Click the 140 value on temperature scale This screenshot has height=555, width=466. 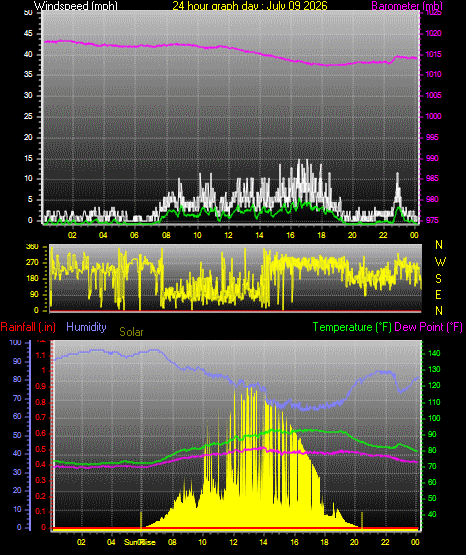(x=434, y=353)
